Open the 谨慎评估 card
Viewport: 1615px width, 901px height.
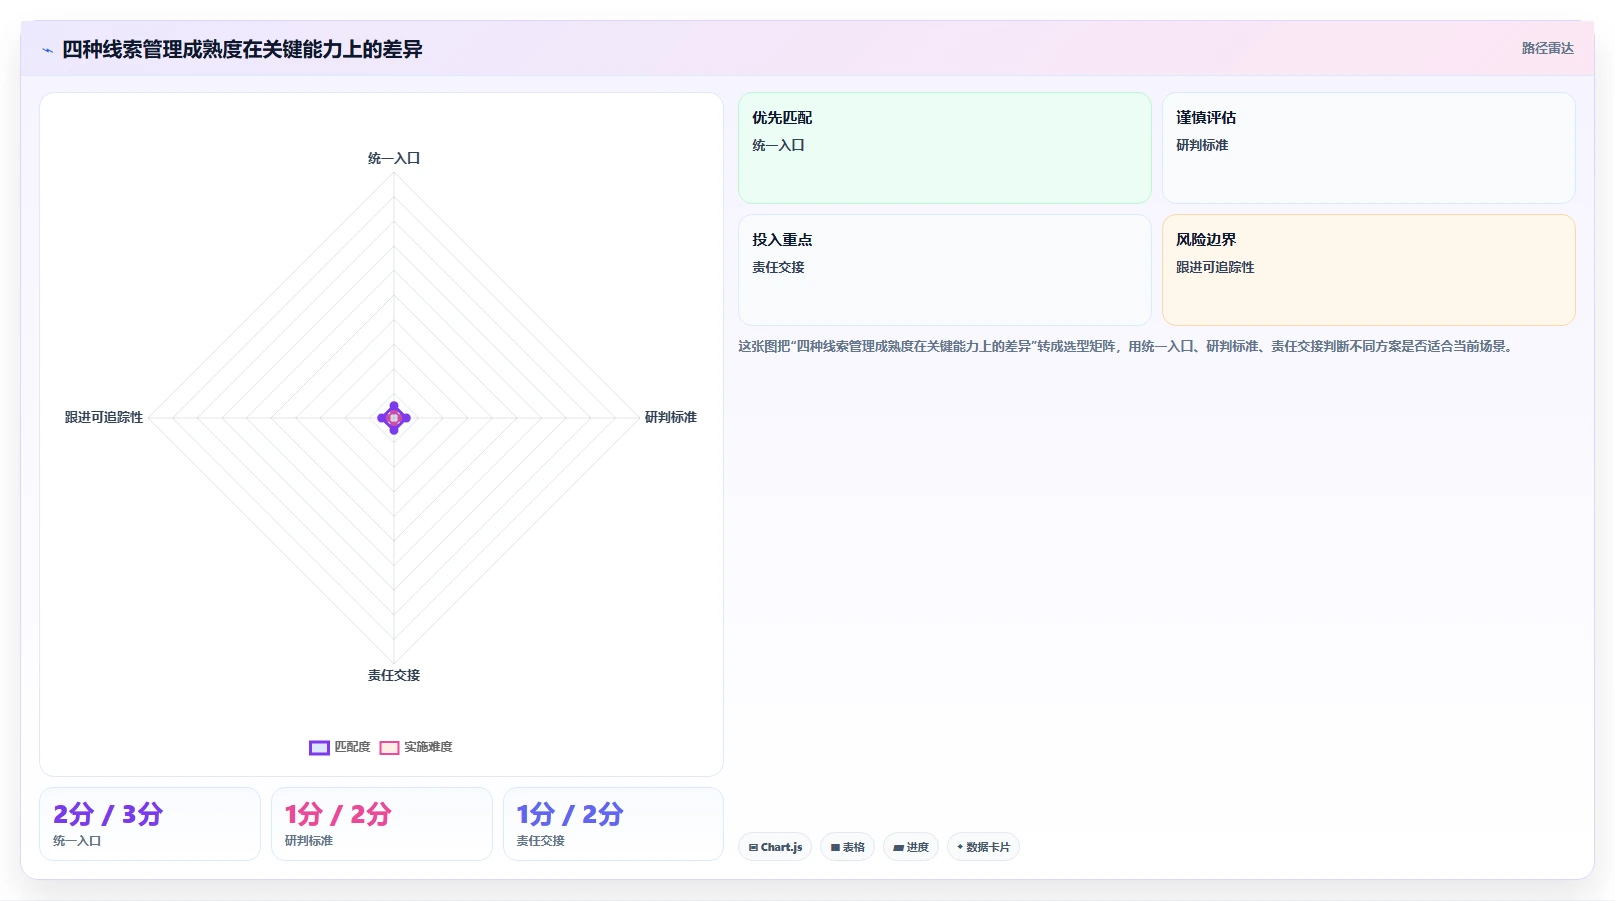(x=1368, y=148)
